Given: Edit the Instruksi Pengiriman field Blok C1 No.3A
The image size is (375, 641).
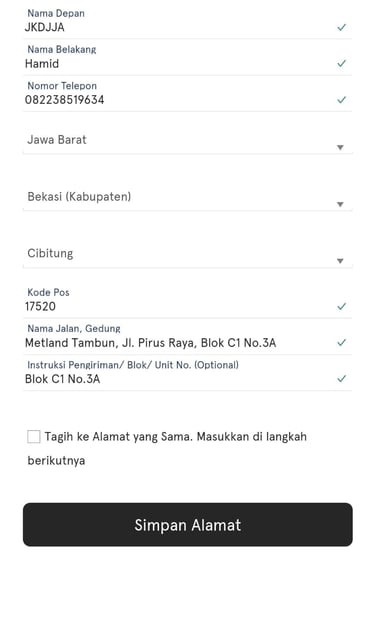Looking at the screenshot, I should click(x=188, y=374).
